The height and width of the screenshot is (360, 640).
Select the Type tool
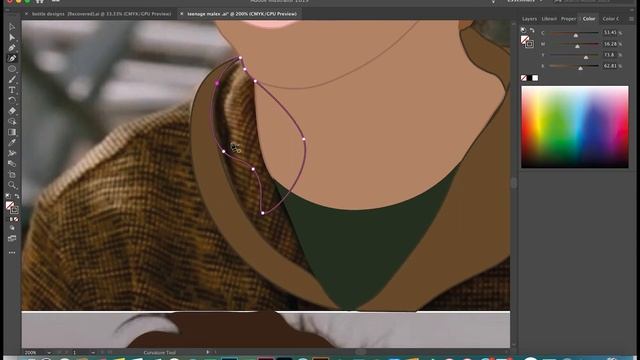point(12,90)
